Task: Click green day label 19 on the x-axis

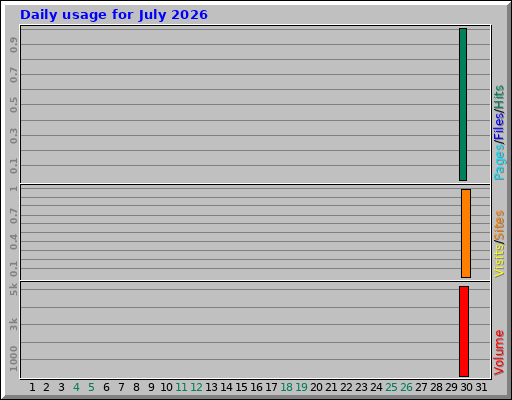Action: [301, 387]
